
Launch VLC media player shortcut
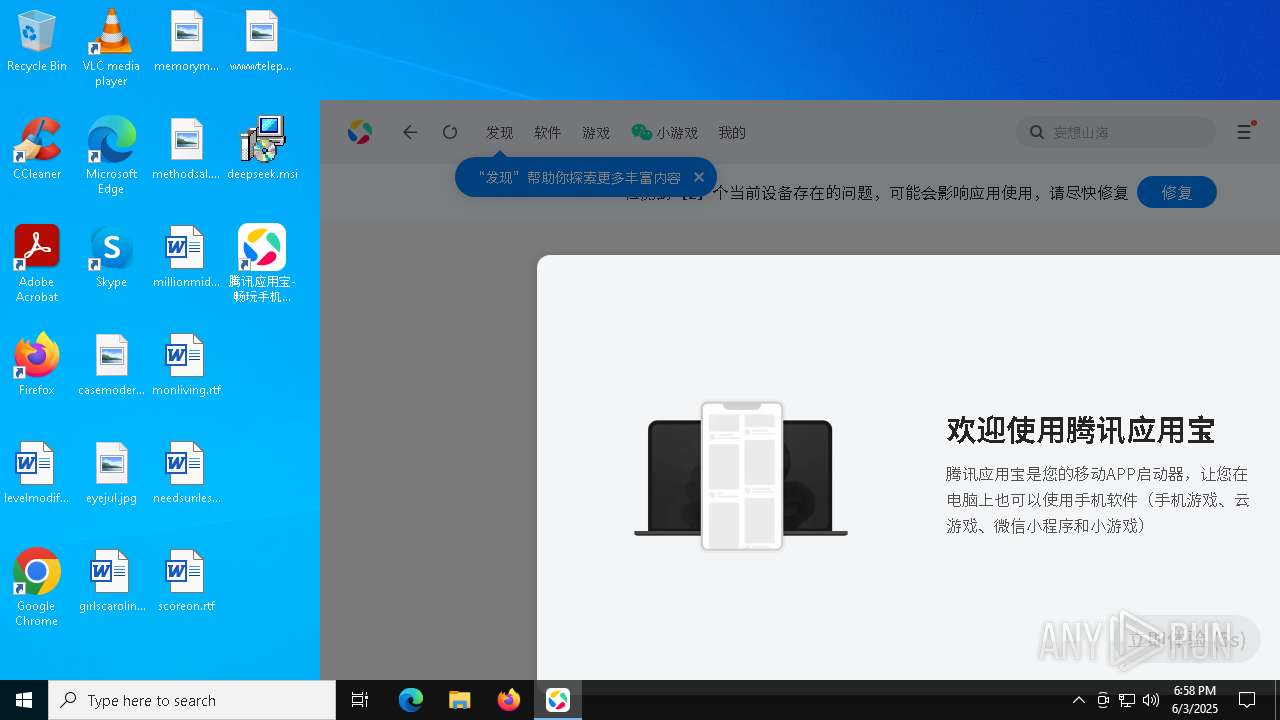click(x=111, y=48)
